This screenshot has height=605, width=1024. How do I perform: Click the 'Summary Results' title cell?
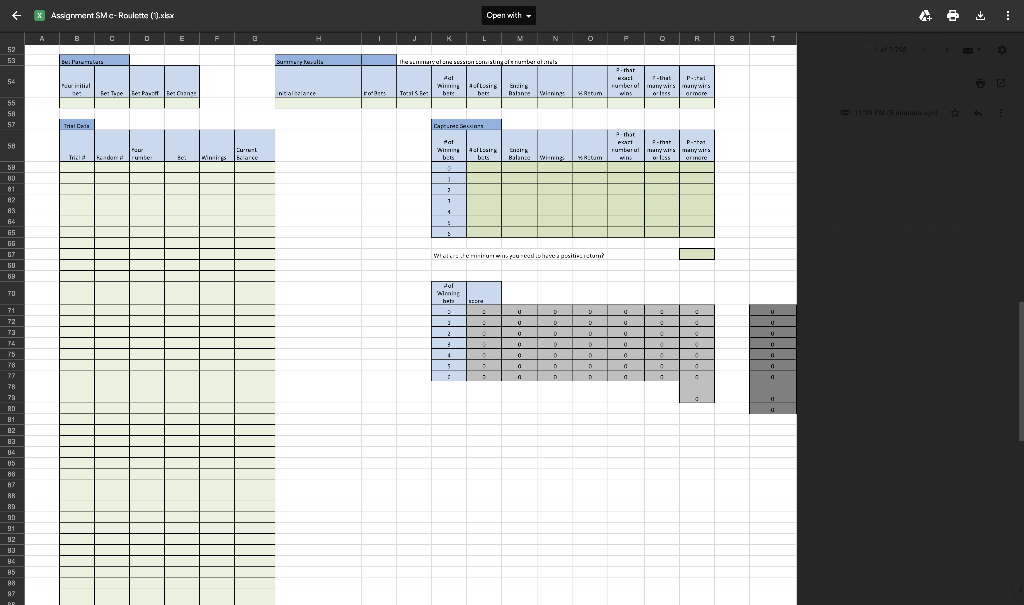[x=318, y=61]
